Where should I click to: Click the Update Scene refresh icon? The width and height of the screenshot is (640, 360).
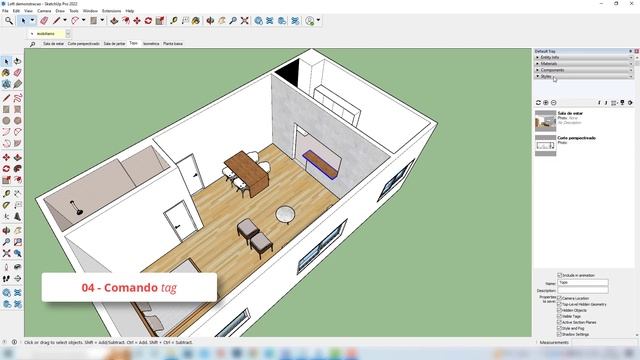coord(538,103)
